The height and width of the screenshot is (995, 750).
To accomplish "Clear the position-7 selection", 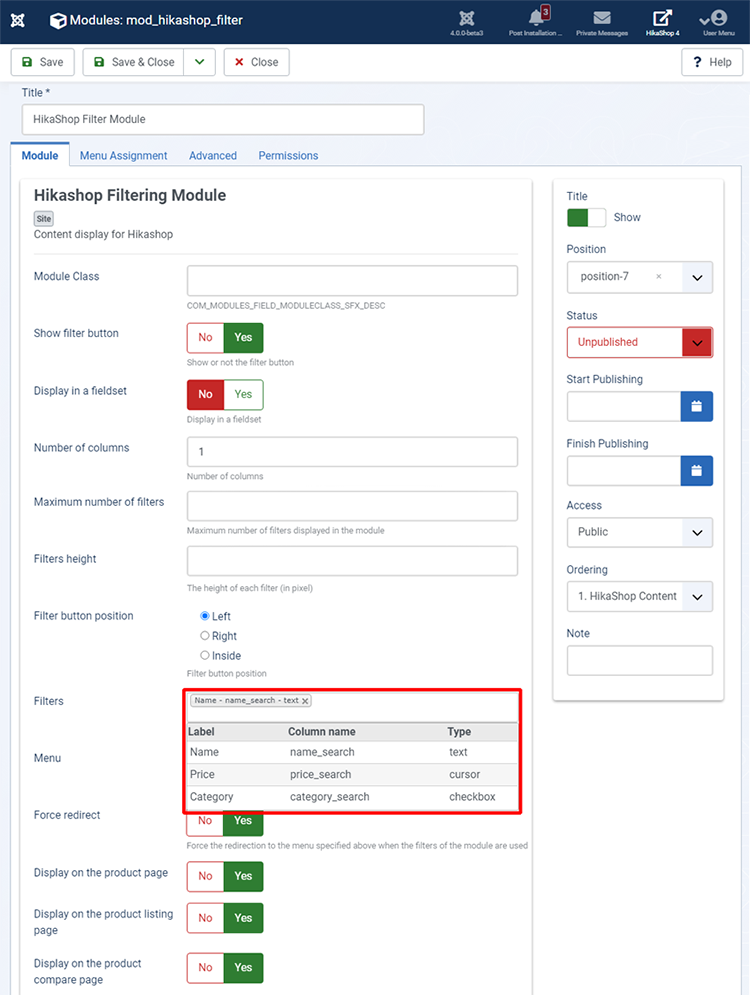I will (x=659, y=276).
